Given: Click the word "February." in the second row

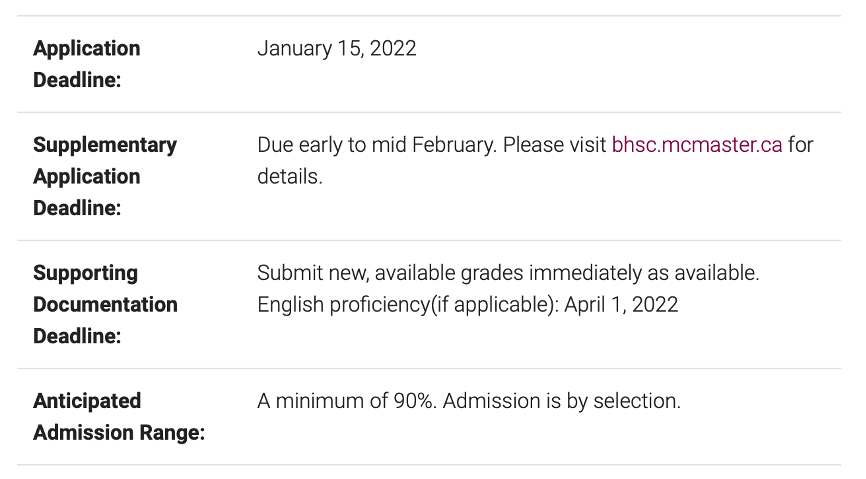Looking at the screenshot, I should pos(454,145).
